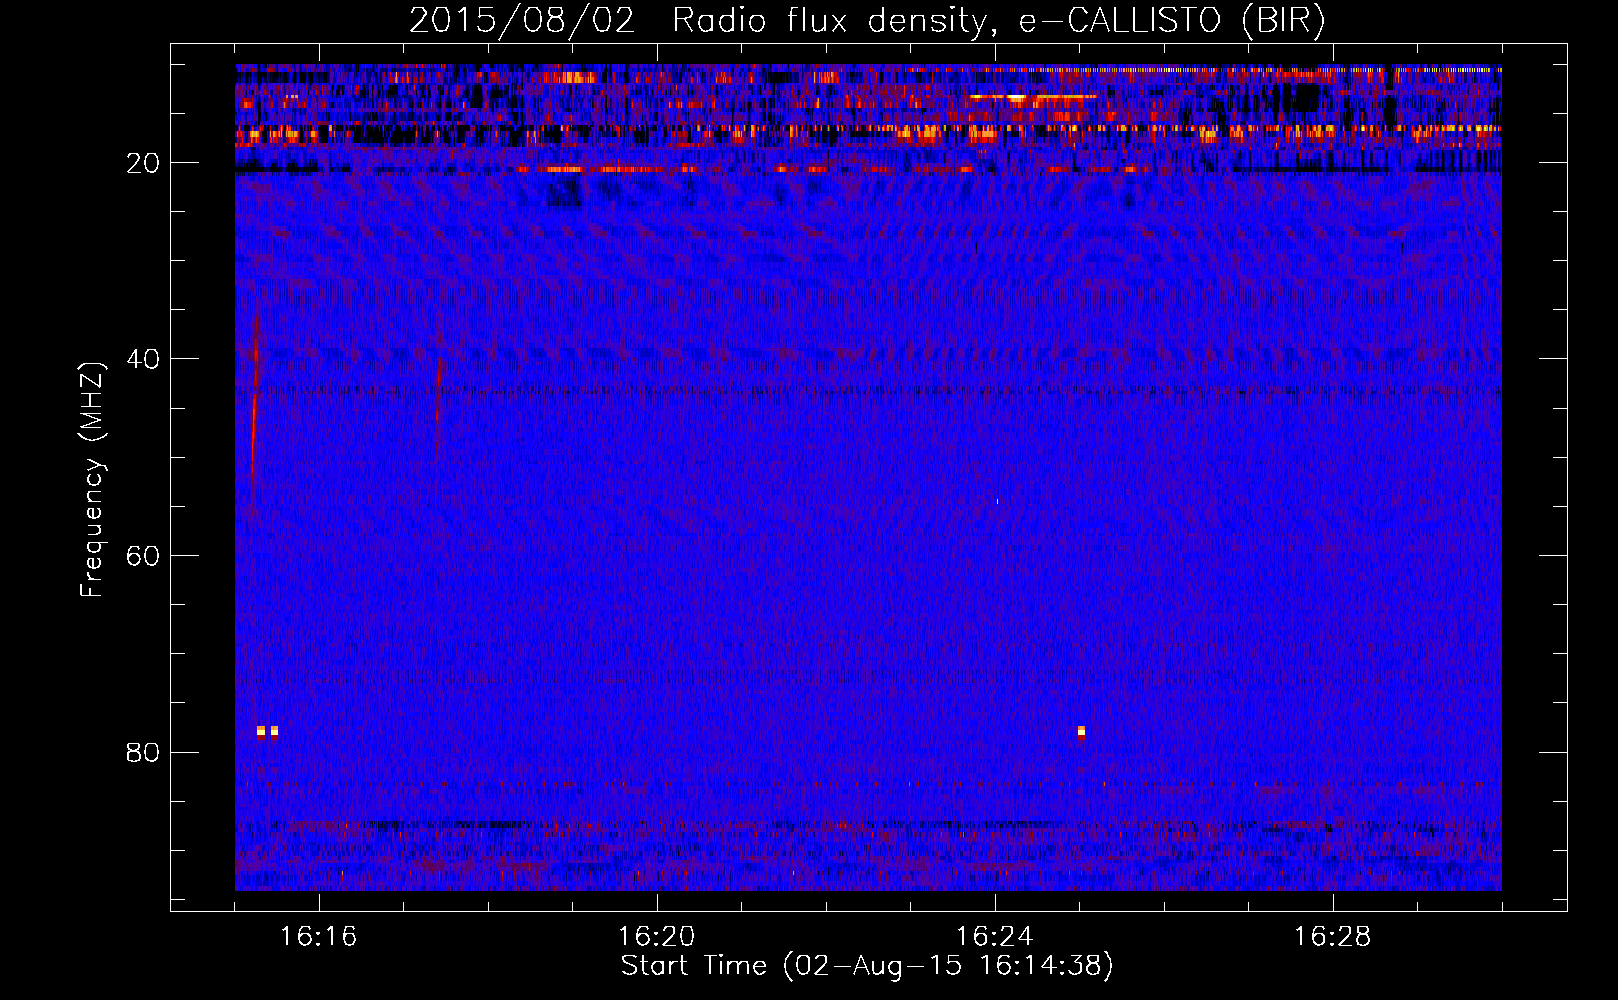This screenshot has width=1618, height=1000.
Task: Click the 16:16 time tick label
Action: coord(318,937)
